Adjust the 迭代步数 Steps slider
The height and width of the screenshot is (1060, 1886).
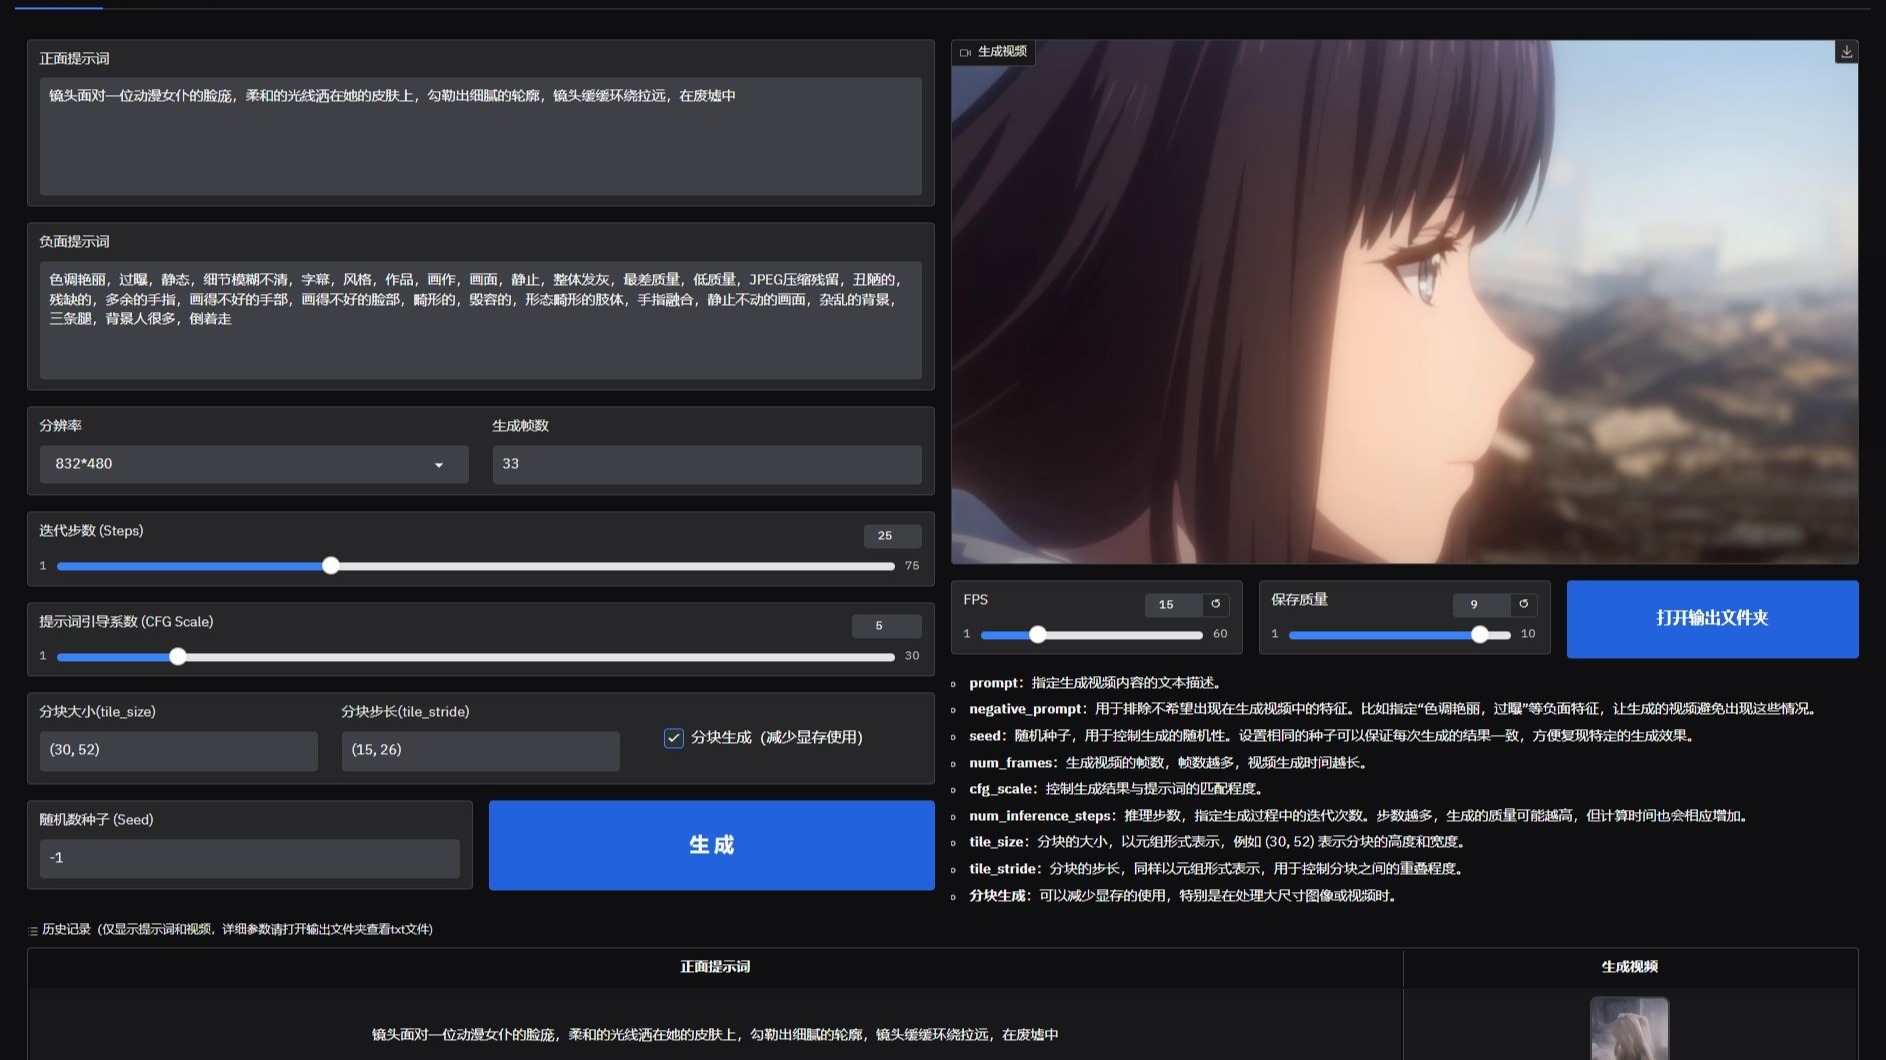coord(475,566)
